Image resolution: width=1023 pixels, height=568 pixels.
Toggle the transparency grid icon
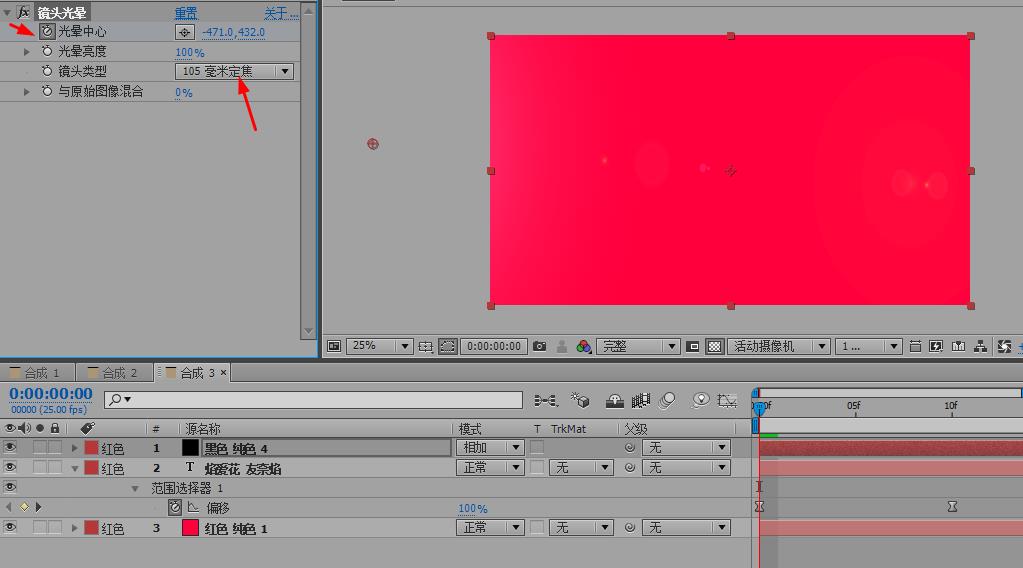715,346
